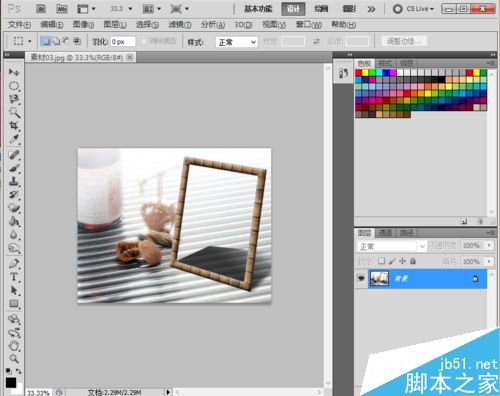
Task: Open the 编辑 Edit menu
Action: pos(52,24)
